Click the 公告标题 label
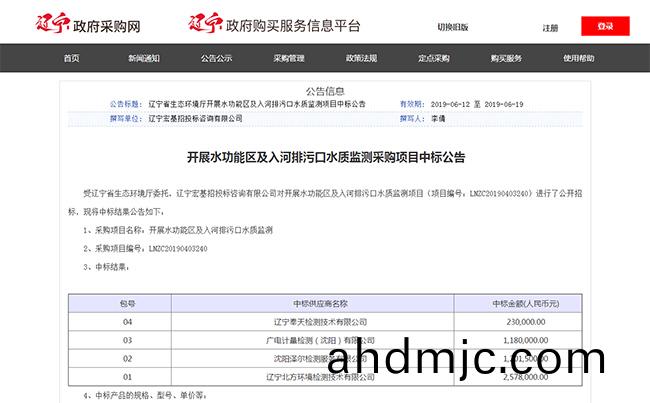 click(126, 104)
